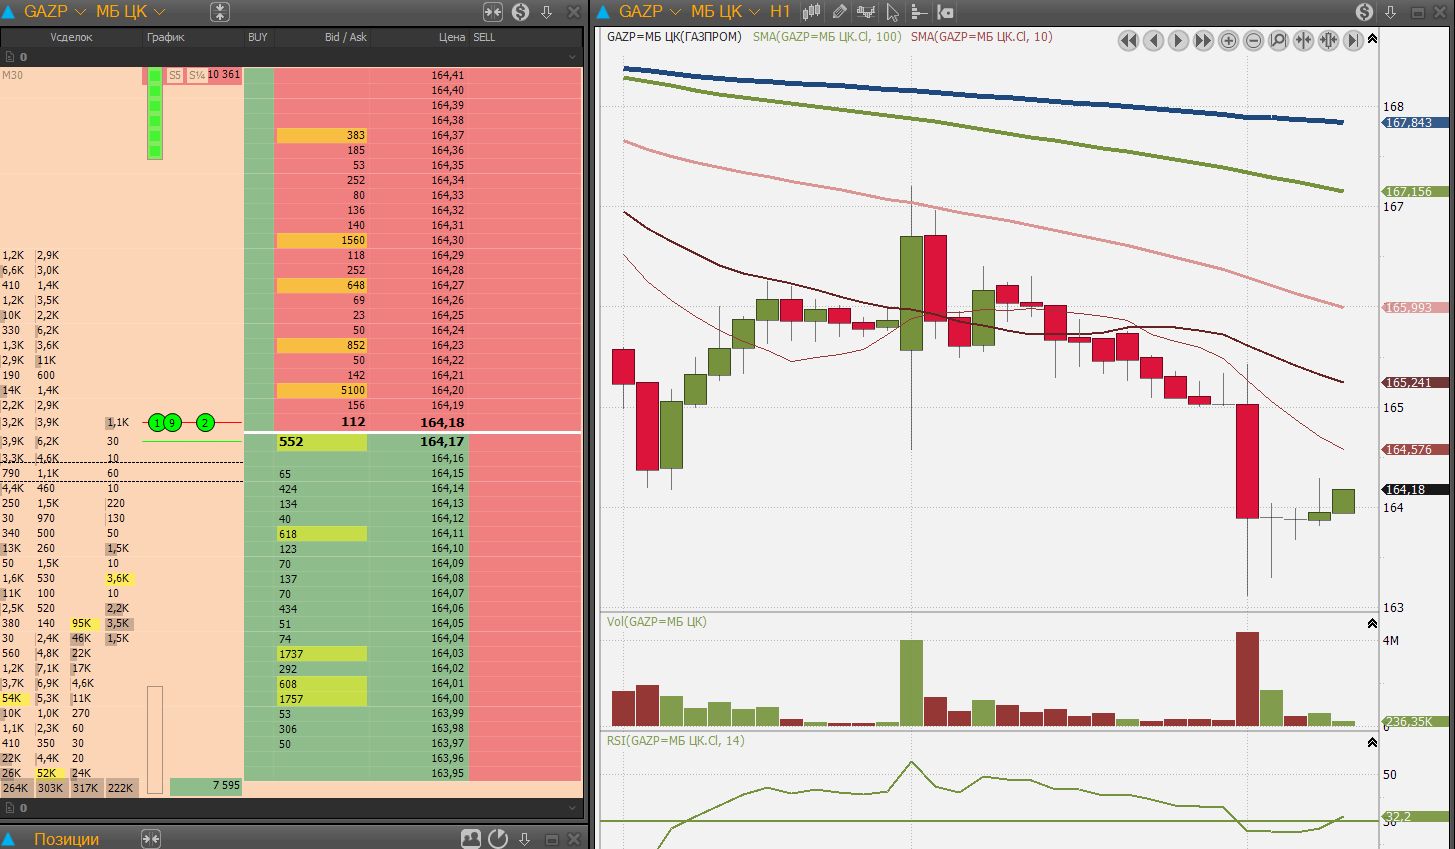Collapse the main price chart pane

tap(1372, 39)
